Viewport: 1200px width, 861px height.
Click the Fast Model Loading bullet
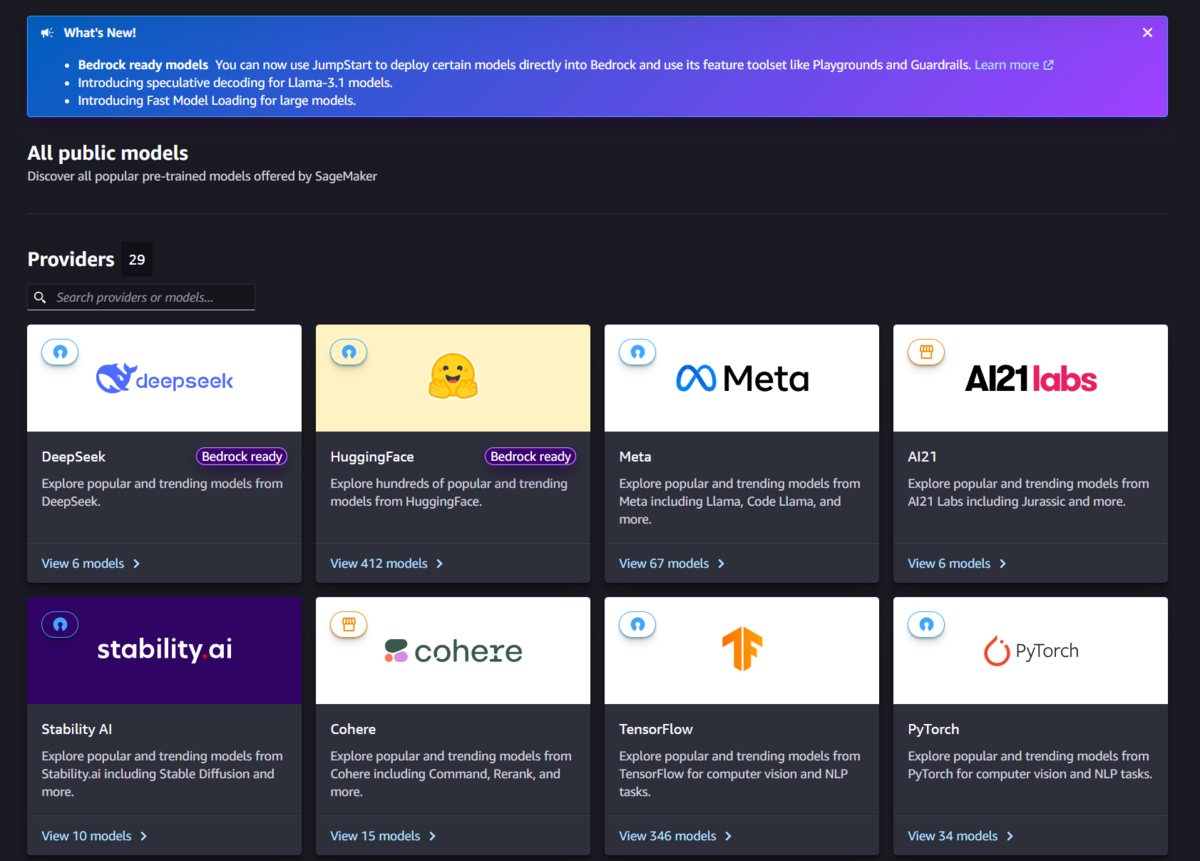pos(217,101)
